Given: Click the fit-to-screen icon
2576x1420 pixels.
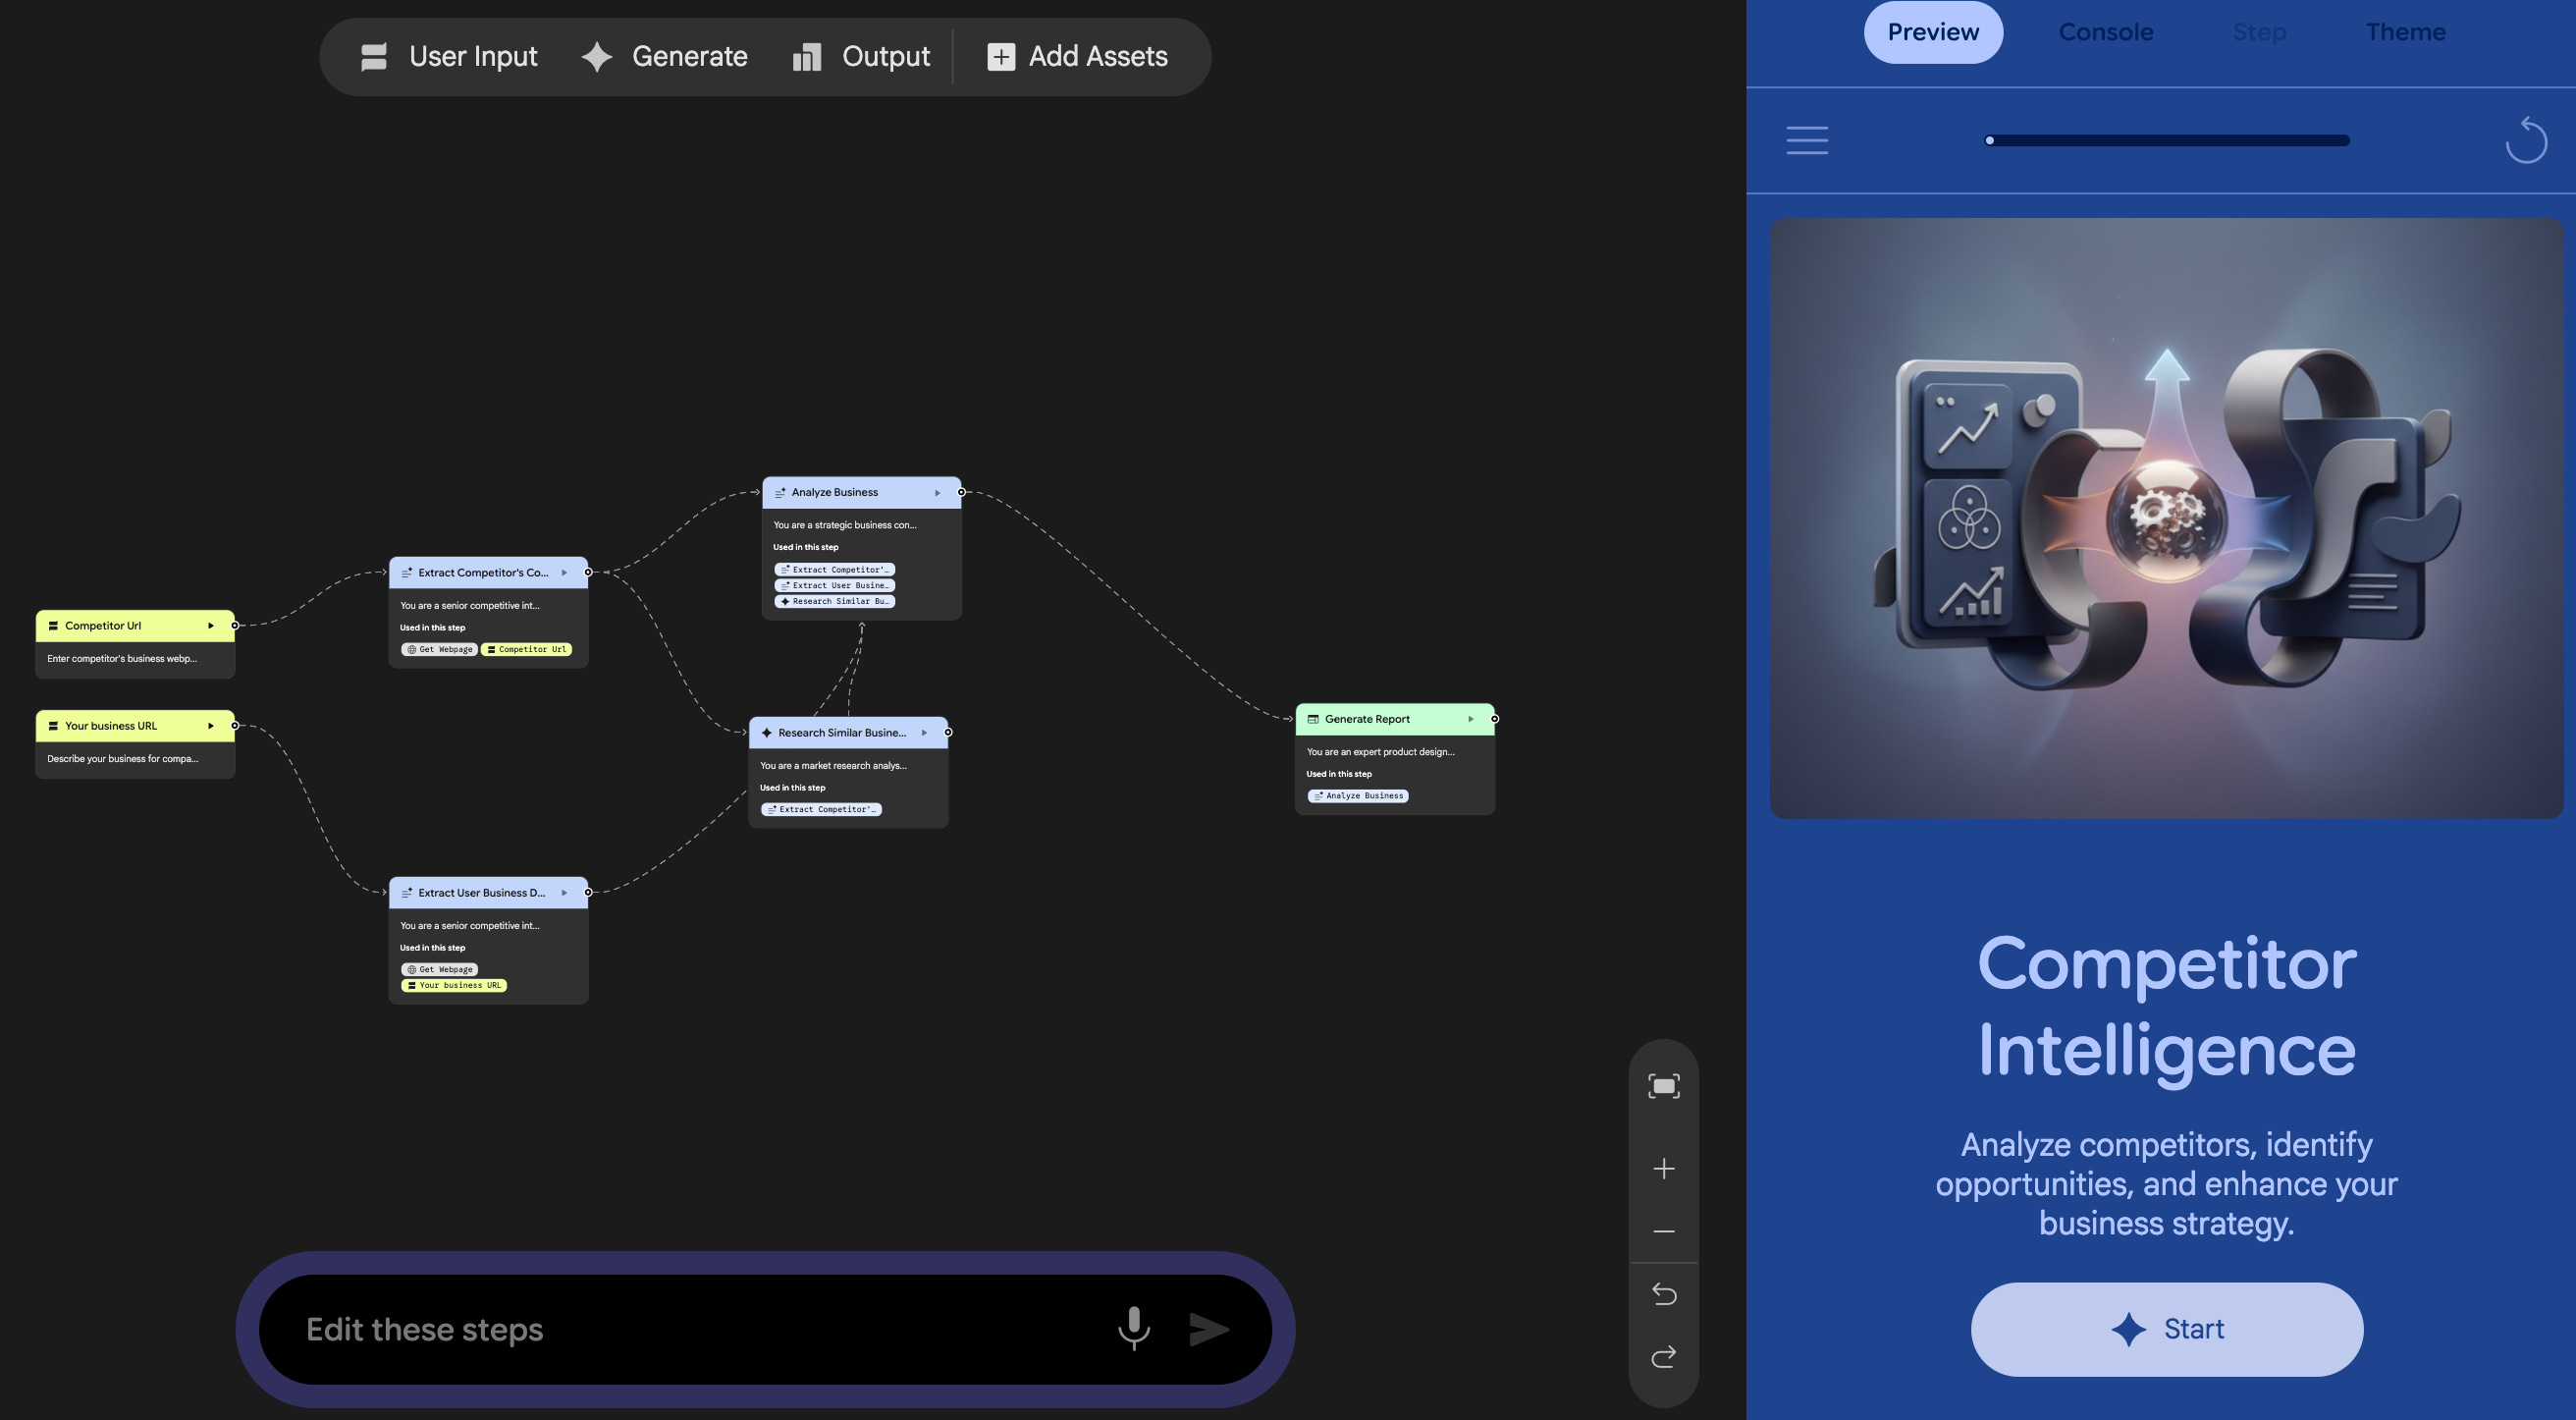Looking at the screenshot, I should 1663,1086.
